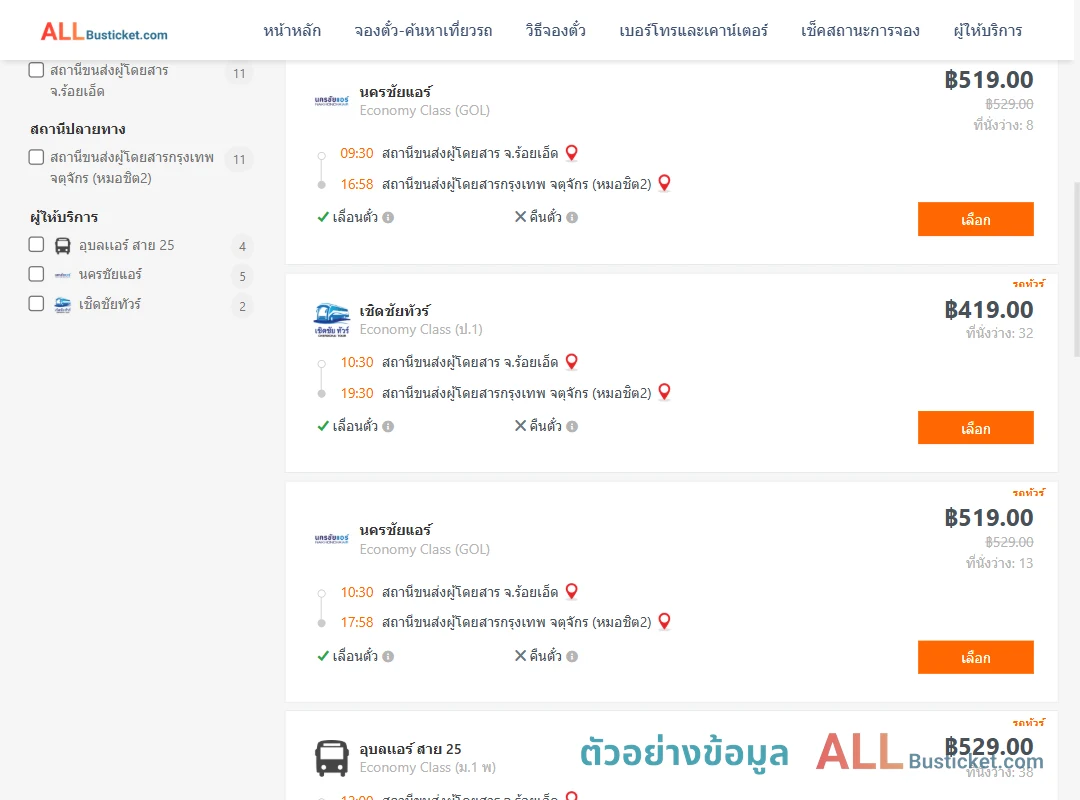Open คืนตั๋ว info icon on เชิดชัยทัวร์ trip
Image resolution: width=1080 pixels, height=800 pixels.
(x=572, y=427)
